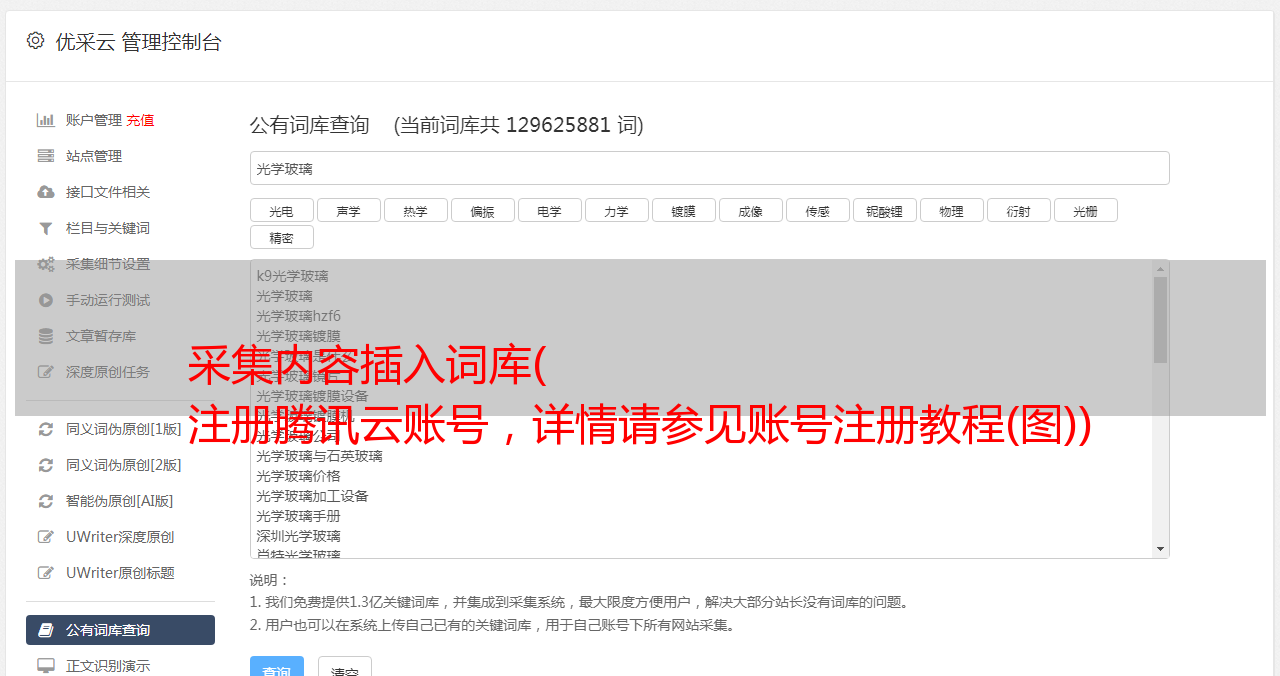This screenshot has width=1280, height=676.
Task: Select result row 光学玻璃镀膜设备
Action: (x=312, y=396)
